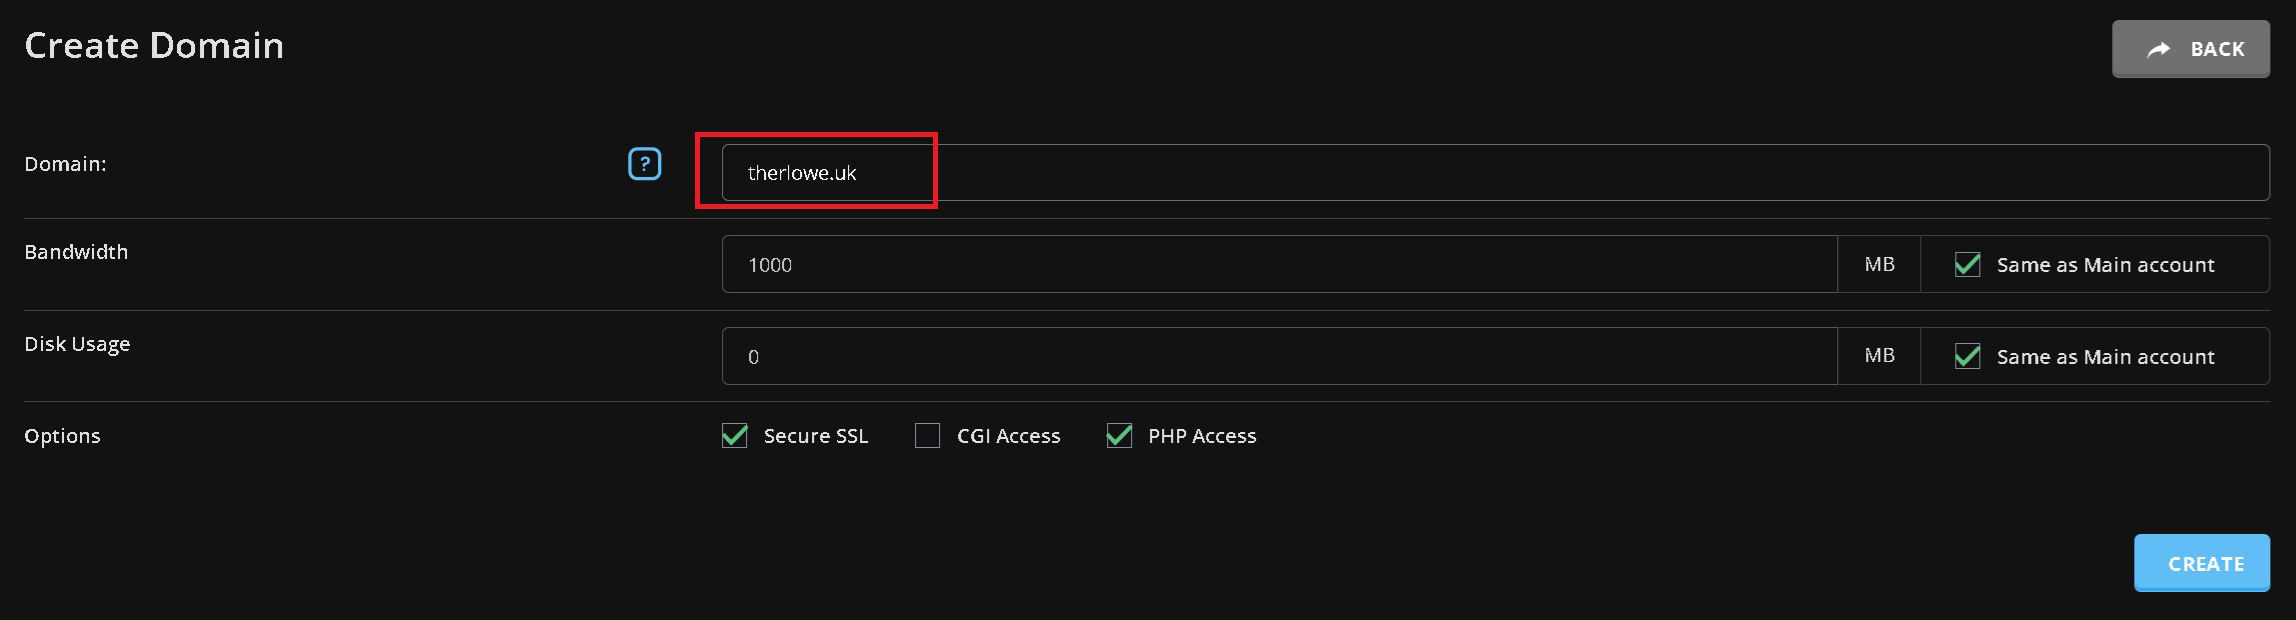This screenshot has height=620, width=2296.
Task: Select the Disk Usage field showing 0
Action: tap(1280, 357)
